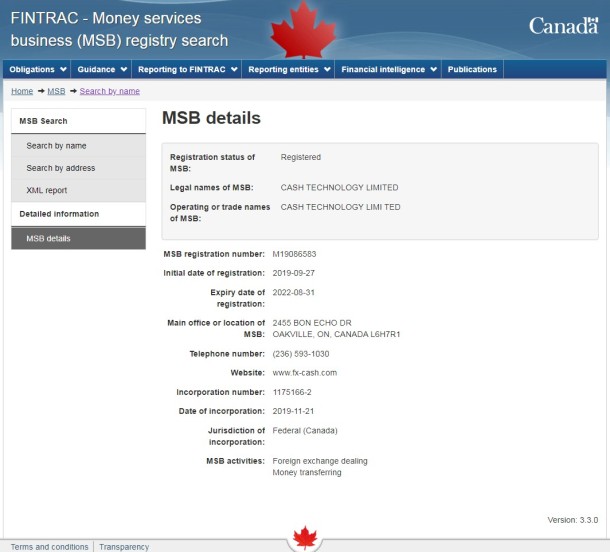Screen dimensions: 610x552
Task: Click the red maple leaf in header
Action: click(303, 30)
